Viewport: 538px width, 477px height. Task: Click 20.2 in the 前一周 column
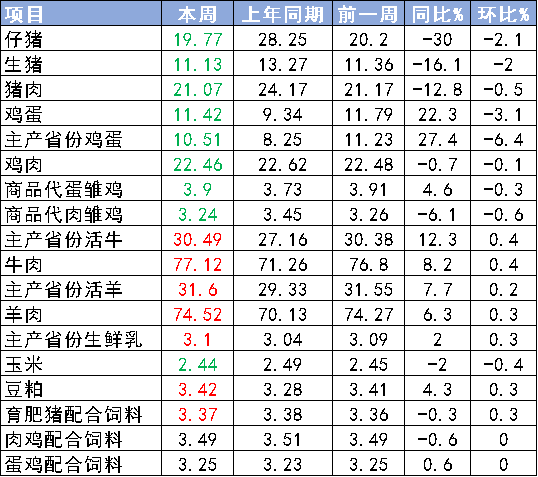(369, 40)
